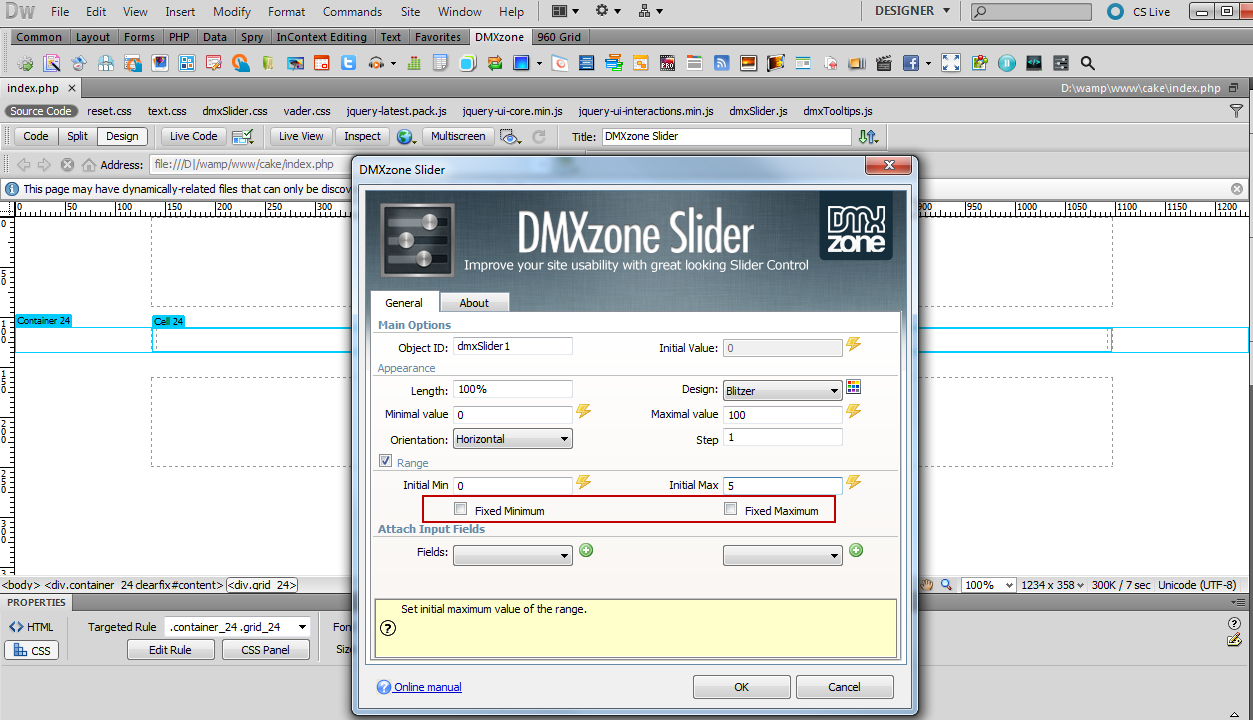Open the Targeted Rule dropdown
This screenshot has width=1253, height=720.
pos(237,627)
